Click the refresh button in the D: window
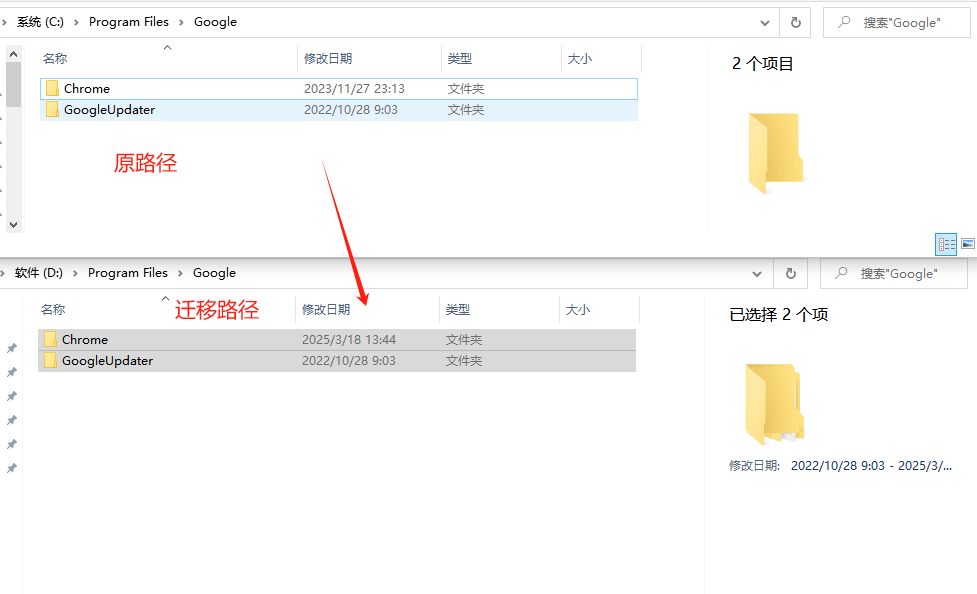Image resolution: width=977 pixels, height=594 pixels. (x=791, y=273)
